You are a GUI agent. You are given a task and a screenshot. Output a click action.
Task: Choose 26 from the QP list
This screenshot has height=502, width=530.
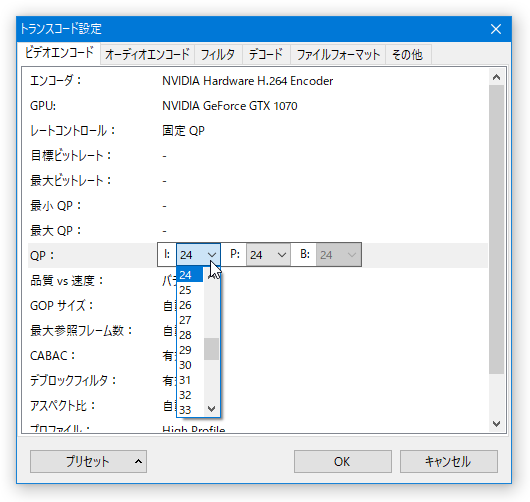(190, 305)
